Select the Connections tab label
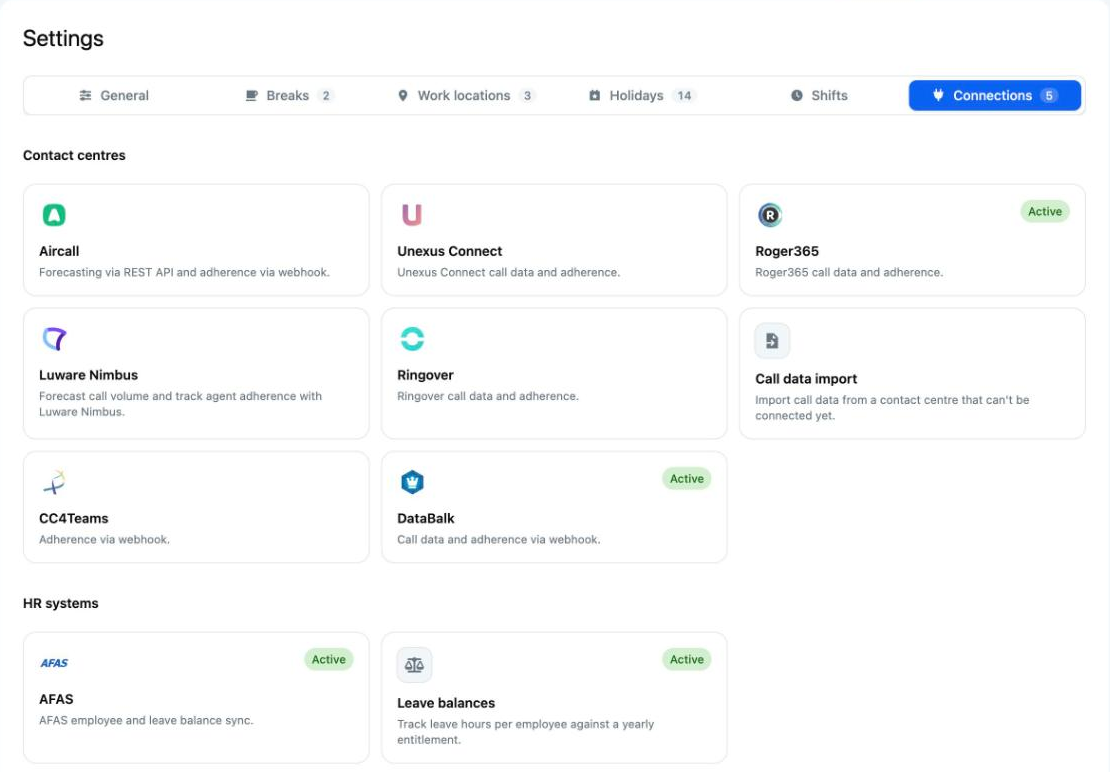This screenshot has height=772, width=1110. click(992, 96)
